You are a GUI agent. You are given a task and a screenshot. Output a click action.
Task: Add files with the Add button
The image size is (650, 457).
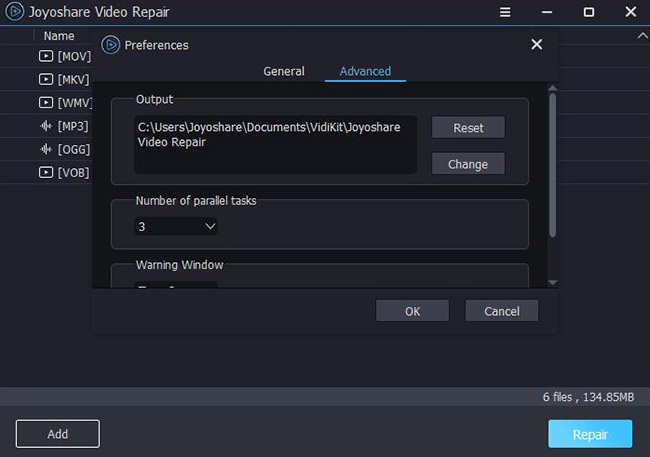(x=58, y=434)
